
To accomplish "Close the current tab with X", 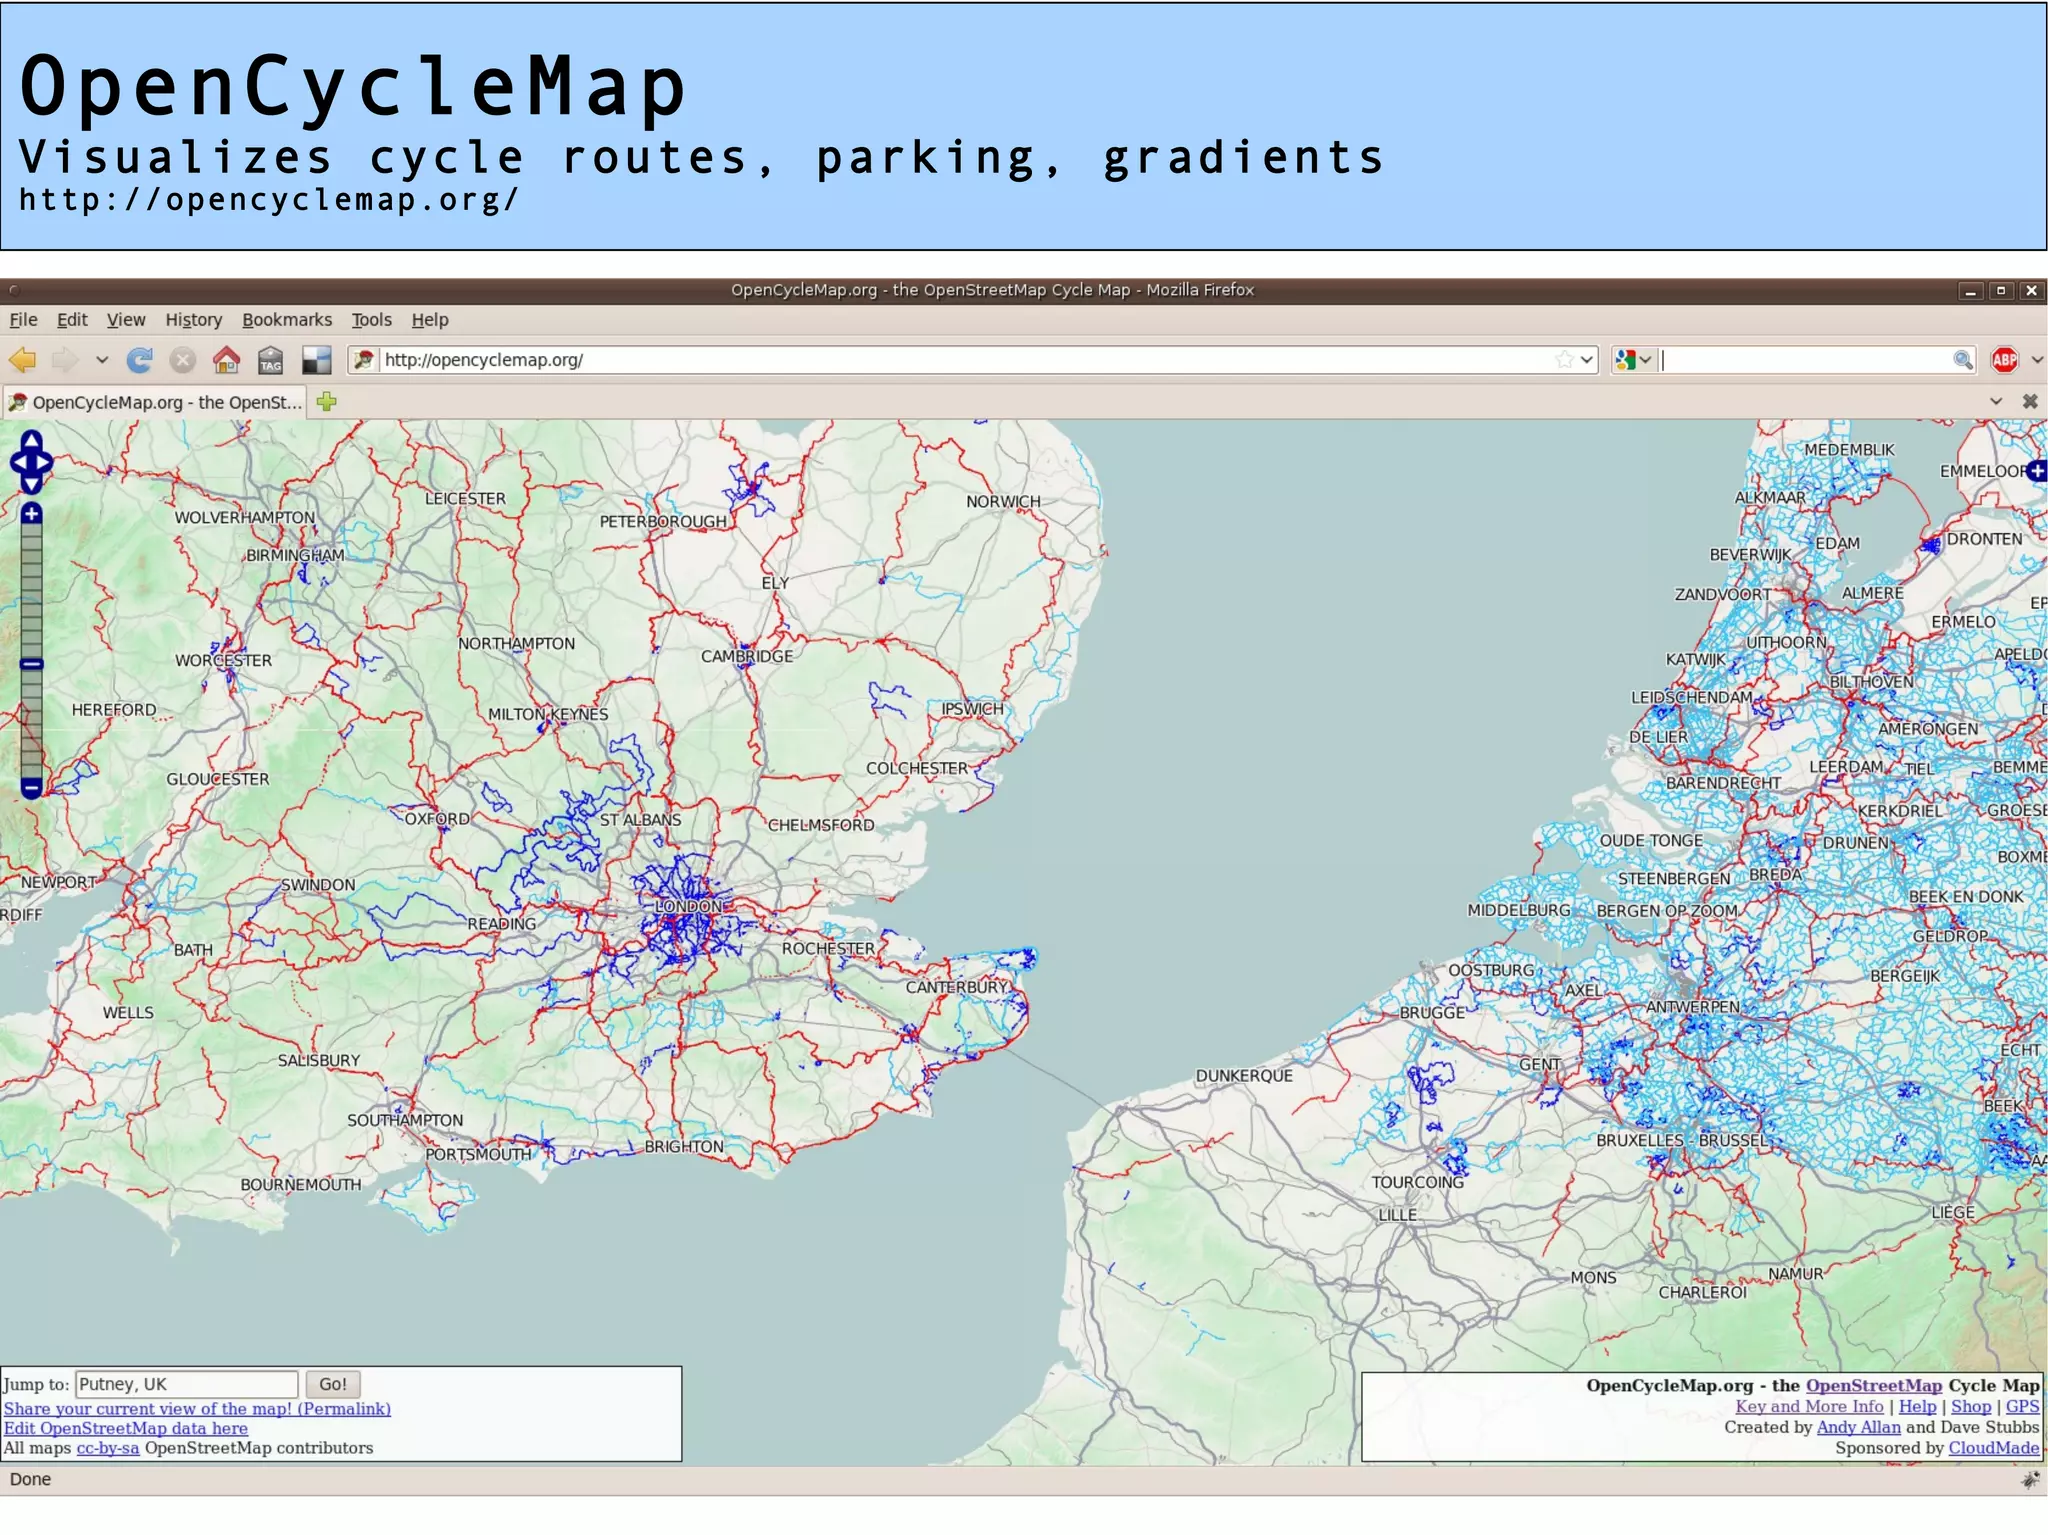I will click(x=2030, y=401).
